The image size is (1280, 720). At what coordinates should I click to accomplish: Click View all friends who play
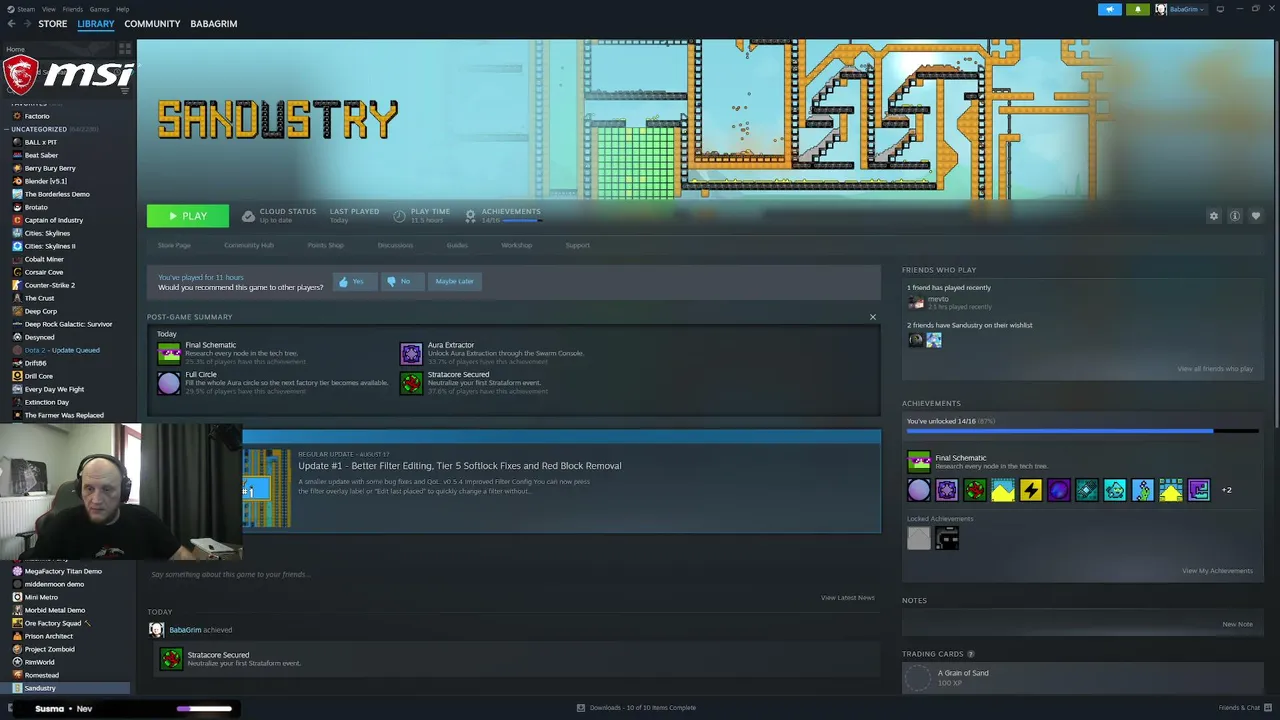point(1215,369)
